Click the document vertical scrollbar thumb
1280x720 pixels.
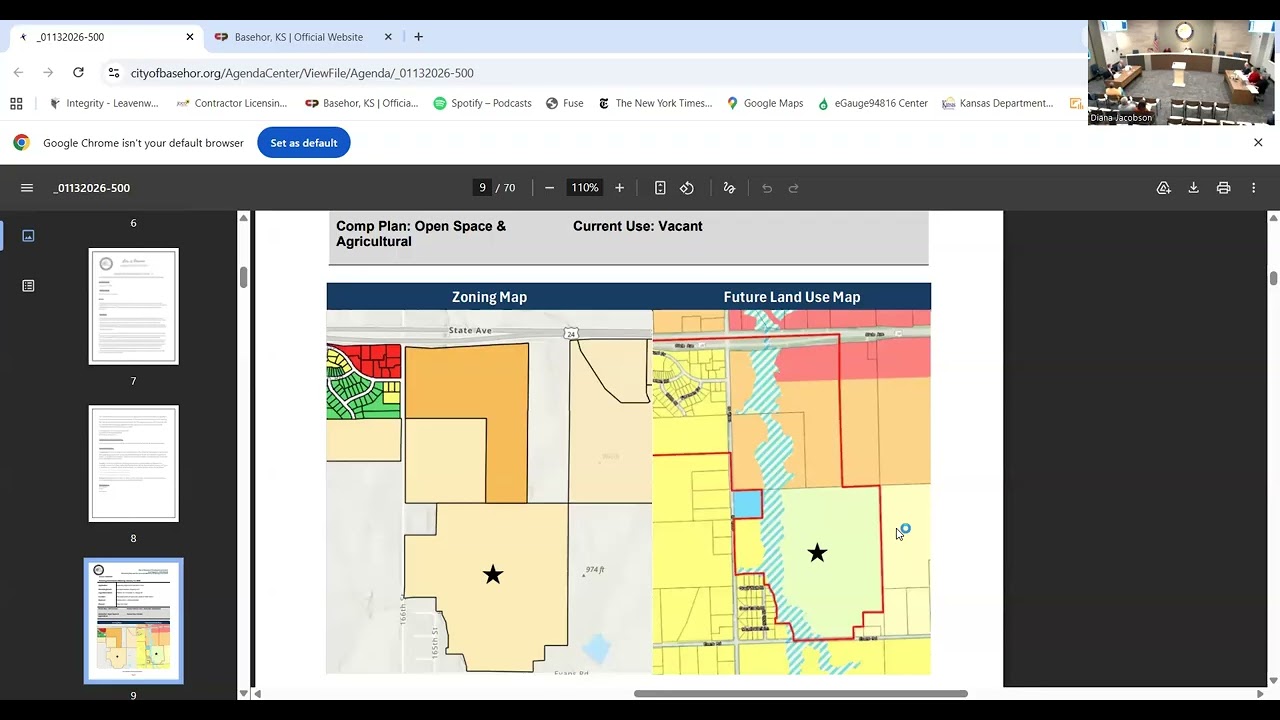tap(1273, 278)
